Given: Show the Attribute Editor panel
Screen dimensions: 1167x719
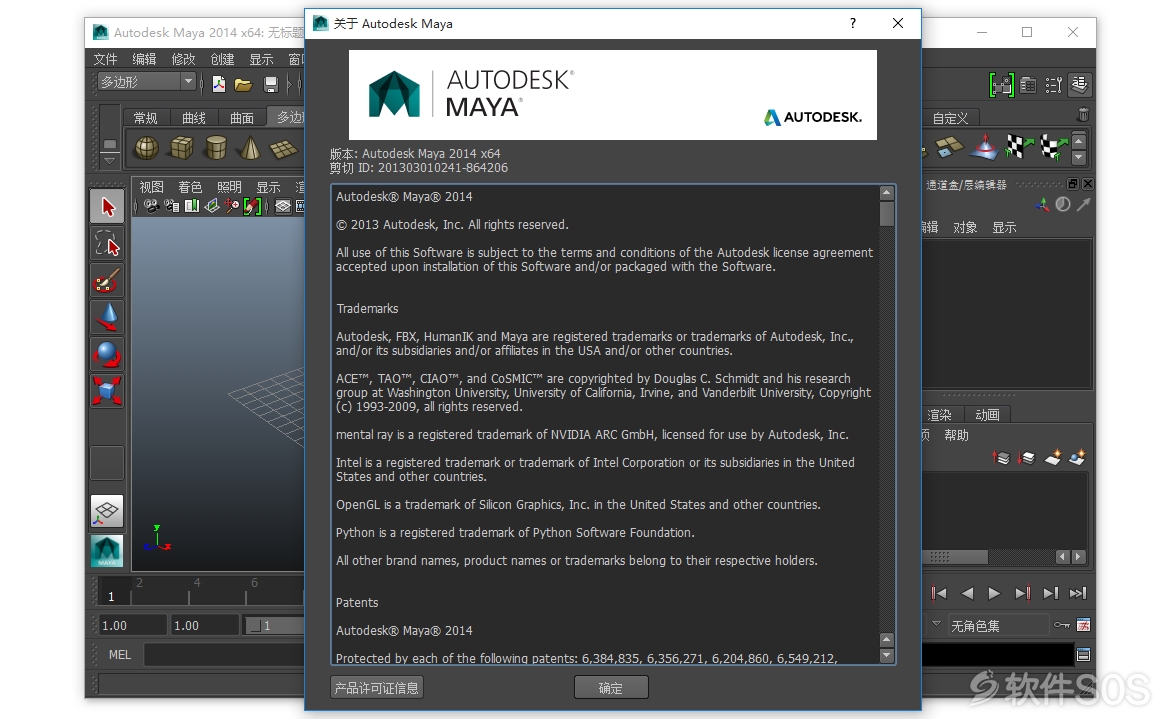Looking at the screenshot, I should (1028, 85).
